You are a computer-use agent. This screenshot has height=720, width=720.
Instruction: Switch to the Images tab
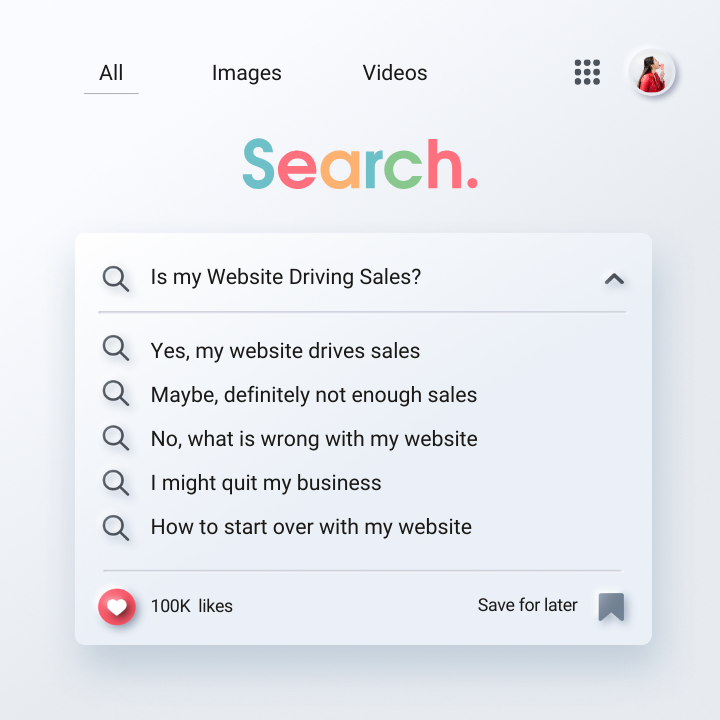pos(247,73)
